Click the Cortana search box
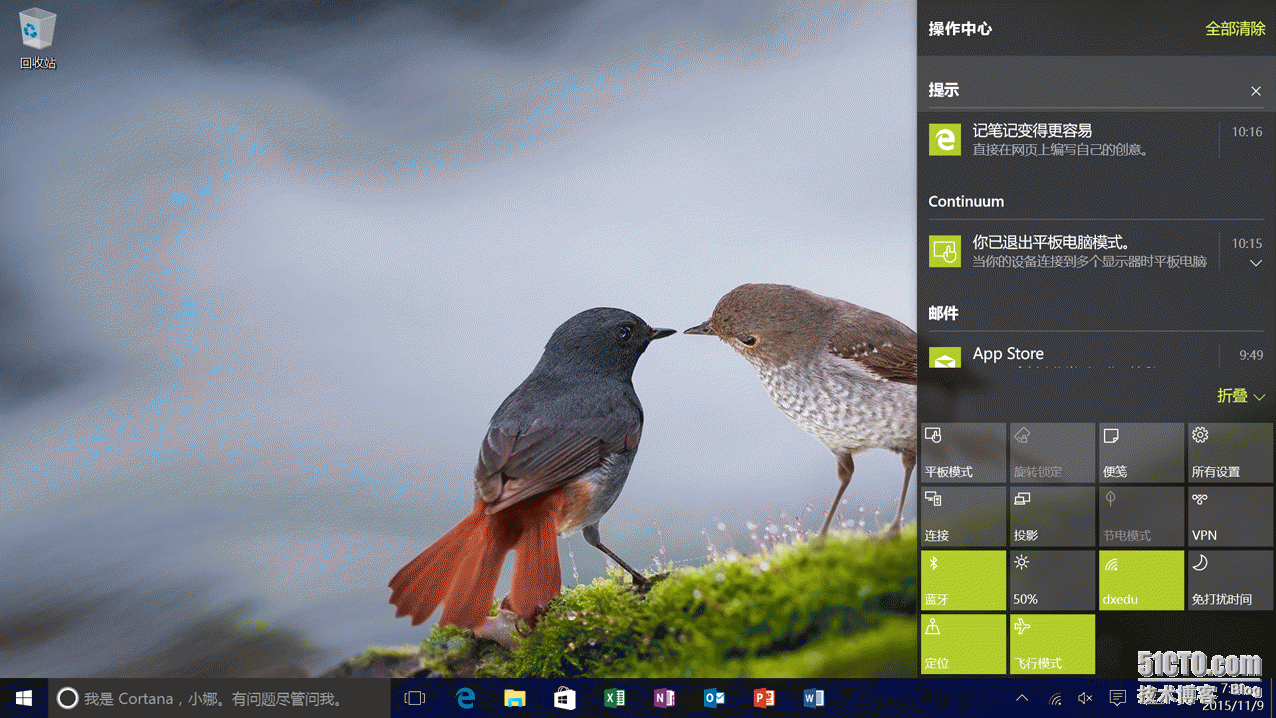This screenshot has width=1276, height=718. pyautogui.click(x=219, y=698)
